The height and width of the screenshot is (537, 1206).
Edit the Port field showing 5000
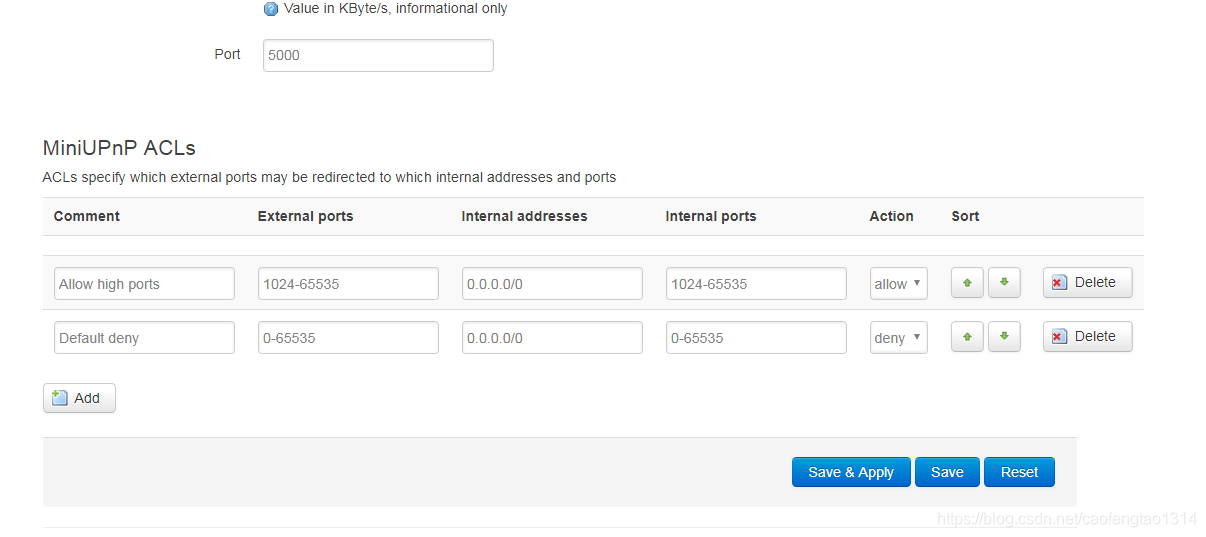[378, 55]
